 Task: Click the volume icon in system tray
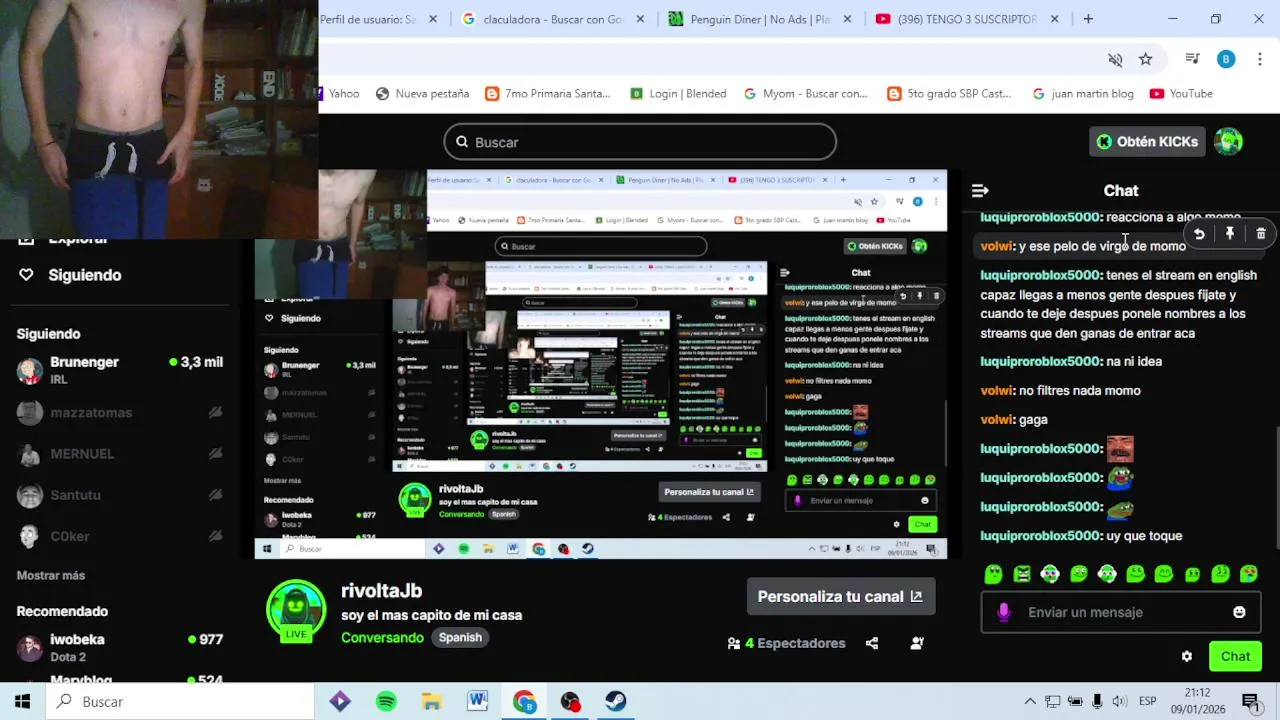click(x=1119, y=701)
